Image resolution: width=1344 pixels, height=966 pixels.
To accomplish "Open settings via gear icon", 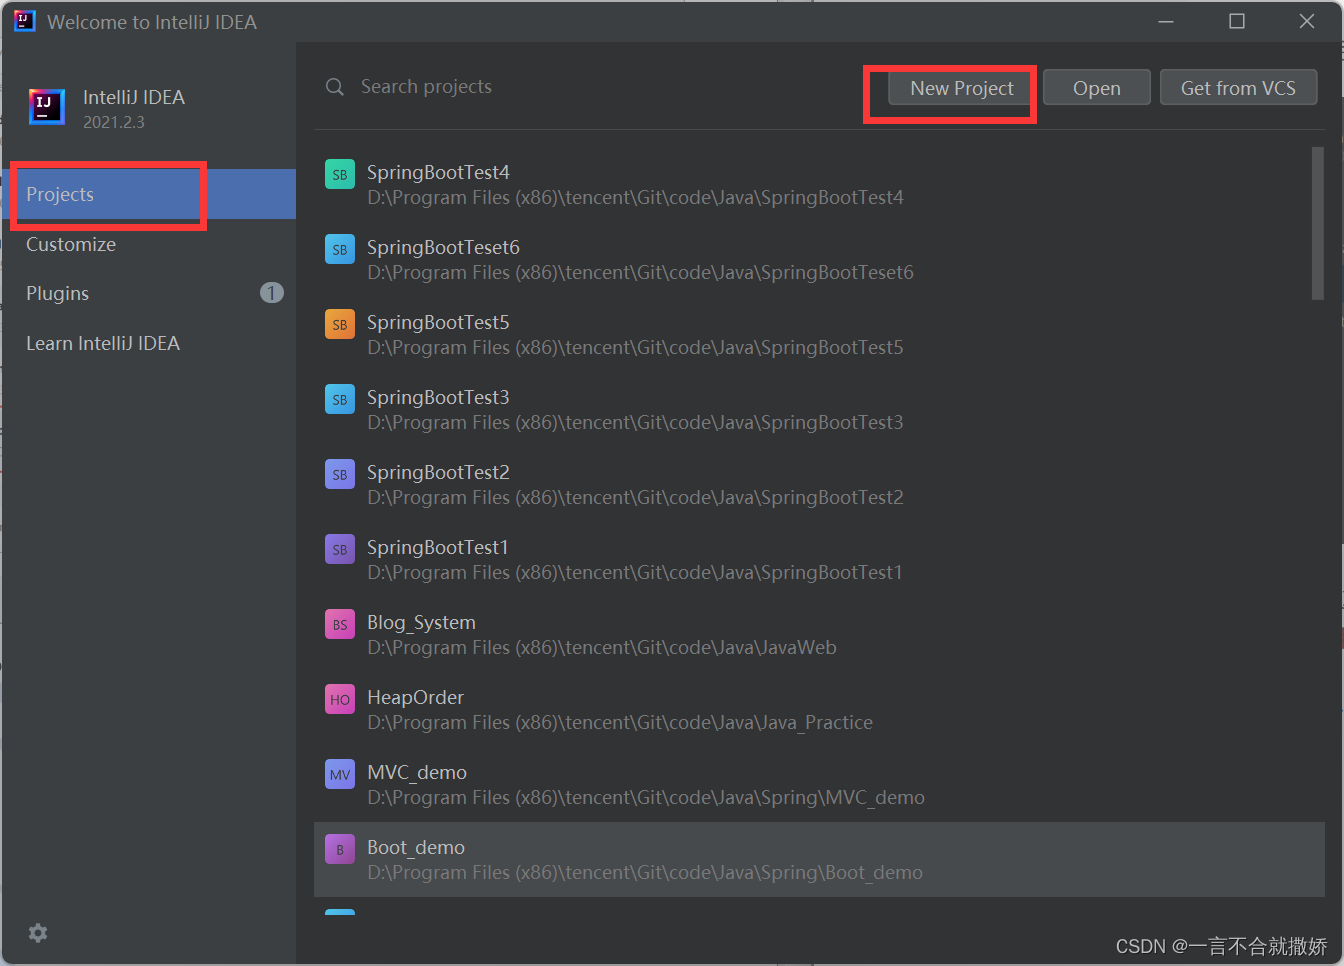I will 38,933.
